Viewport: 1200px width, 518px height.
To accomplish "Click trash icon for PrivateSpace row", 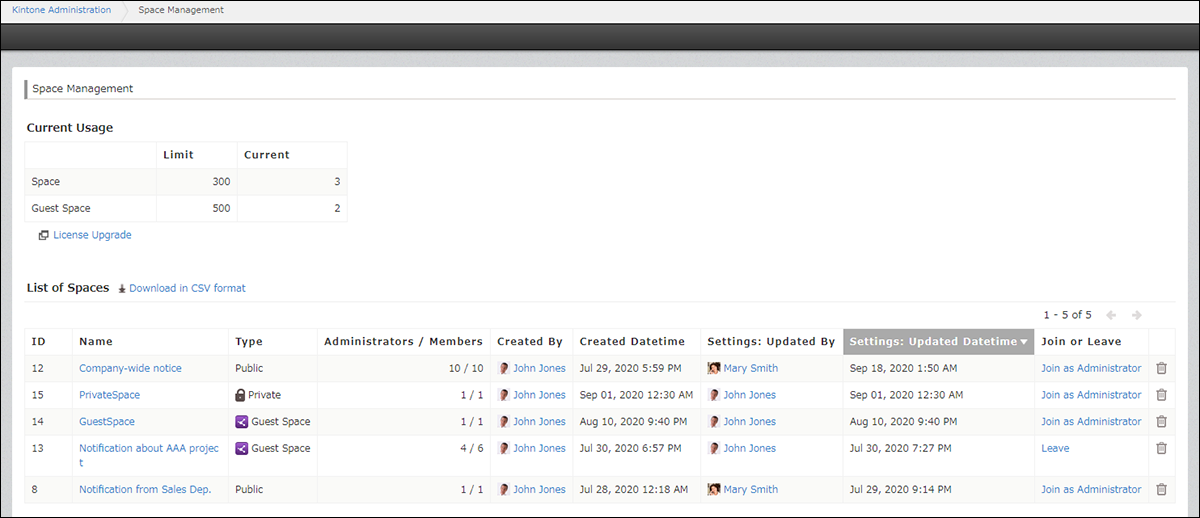I will point(1161,395).
